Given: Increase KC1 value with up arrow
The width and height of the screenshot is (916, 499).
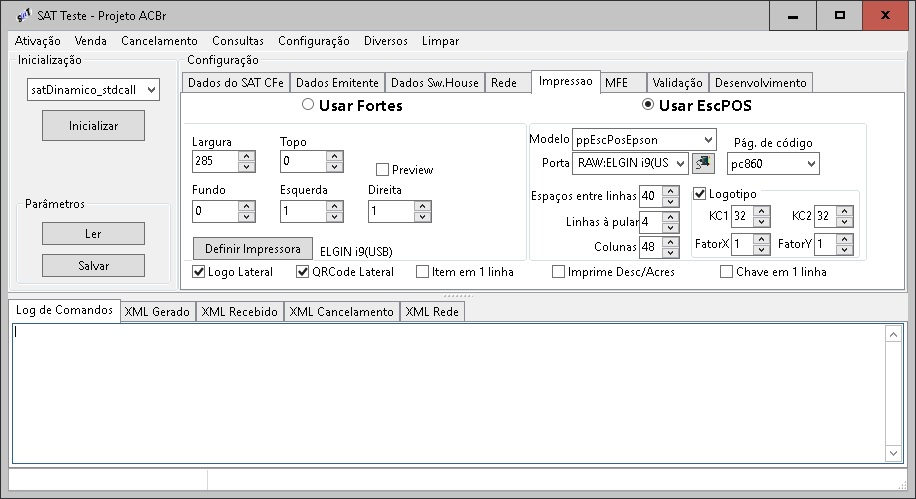Looking at the screenshot, I should 761,211.
